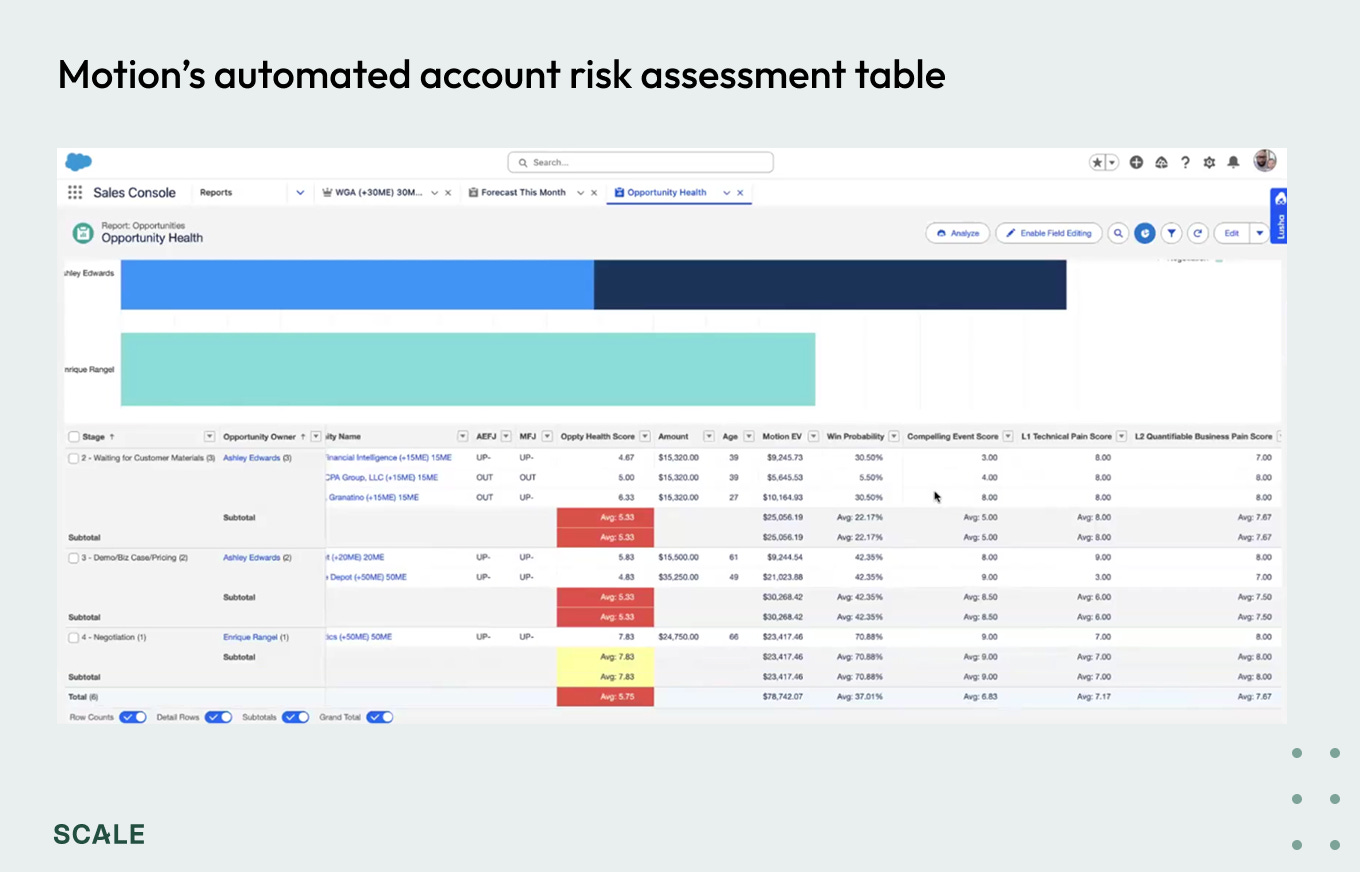Click the Salesforce cloud logo
Image resolution: width=1360 pixels, height=872 pixels.
click(78, 162)
